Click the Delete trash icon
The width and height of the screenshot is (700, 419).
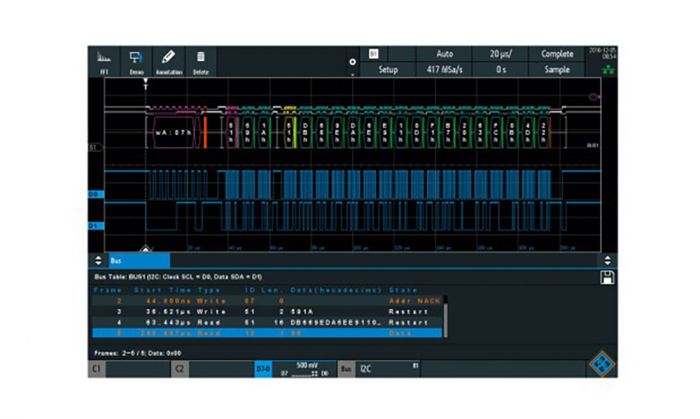click(x=201, y=62)
